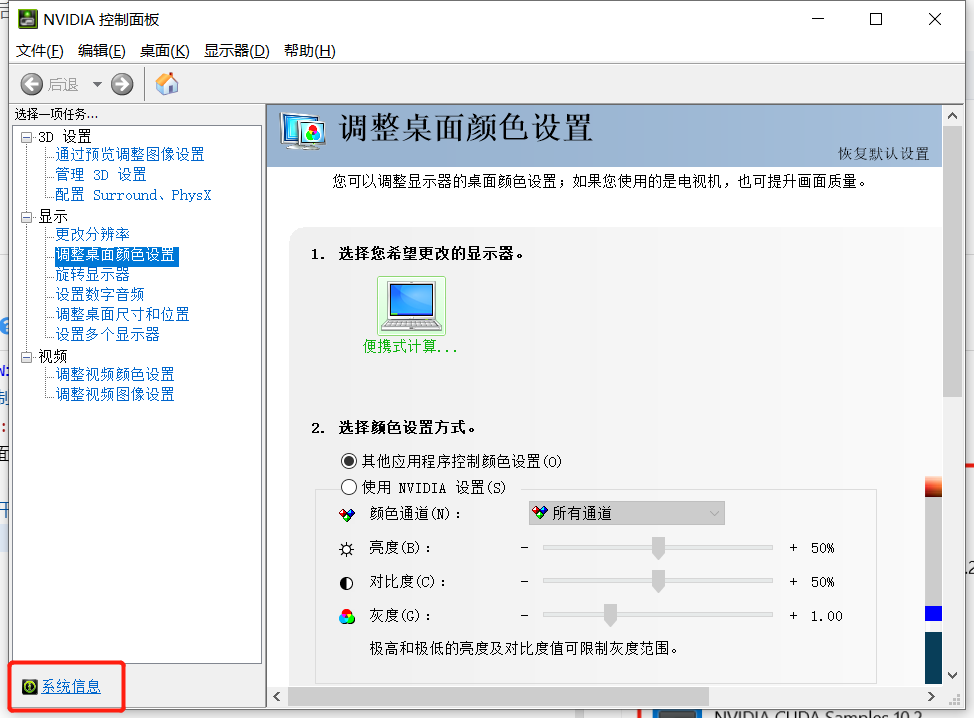
Task: Click the 视频 category label
Action: coord(53,356)
